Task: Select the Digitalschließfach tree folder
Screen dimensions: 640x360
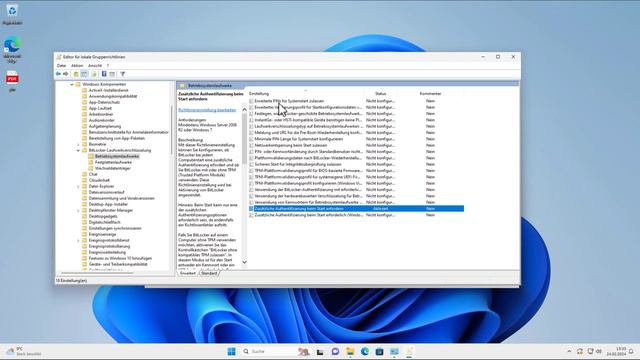Action: (101, 222)
